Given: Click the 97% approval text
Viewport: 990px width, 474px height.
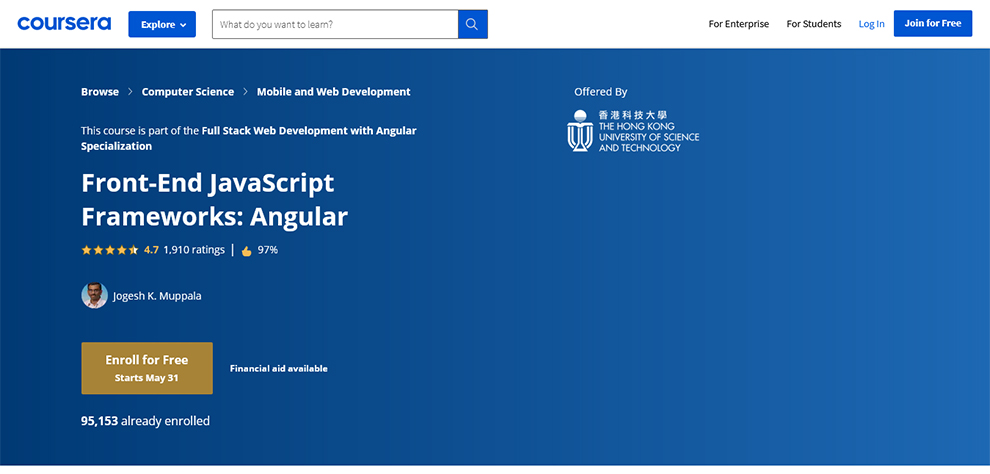Looking at the screenshot, I should (x=268, y=250).
